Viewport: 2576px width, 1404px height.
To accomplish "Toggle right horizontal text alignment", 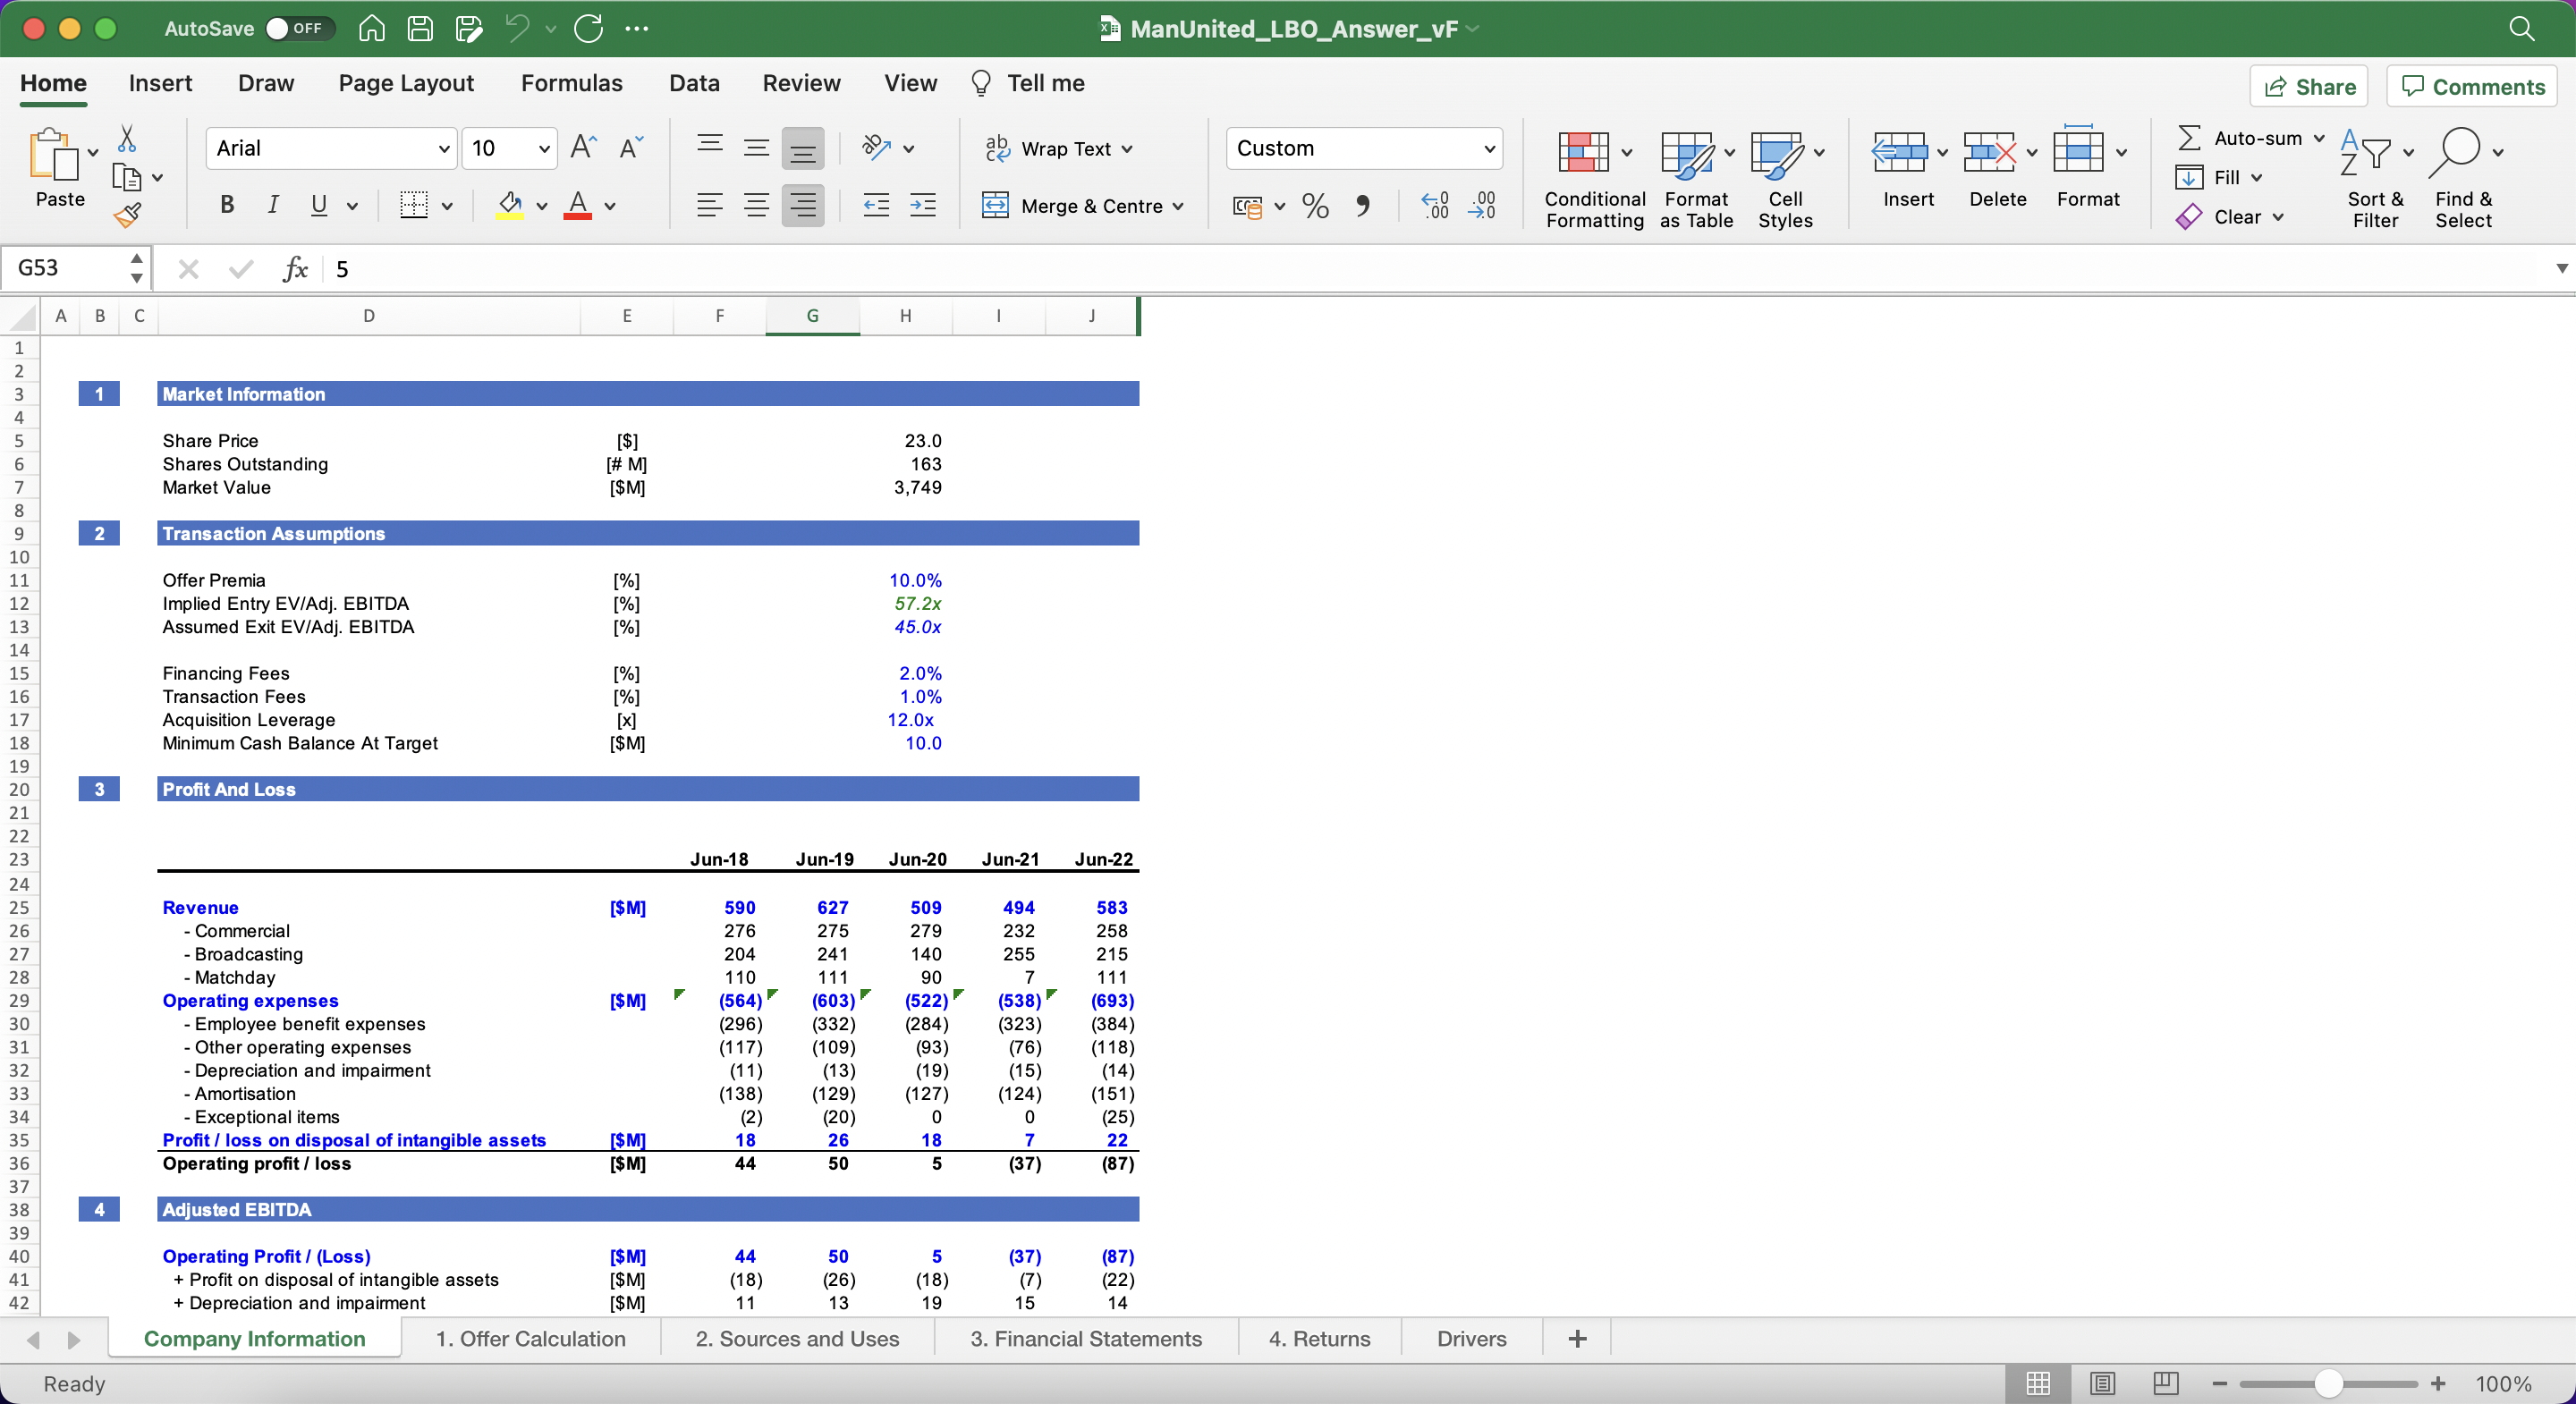I will pyautogui.click(x=802, y=205).
